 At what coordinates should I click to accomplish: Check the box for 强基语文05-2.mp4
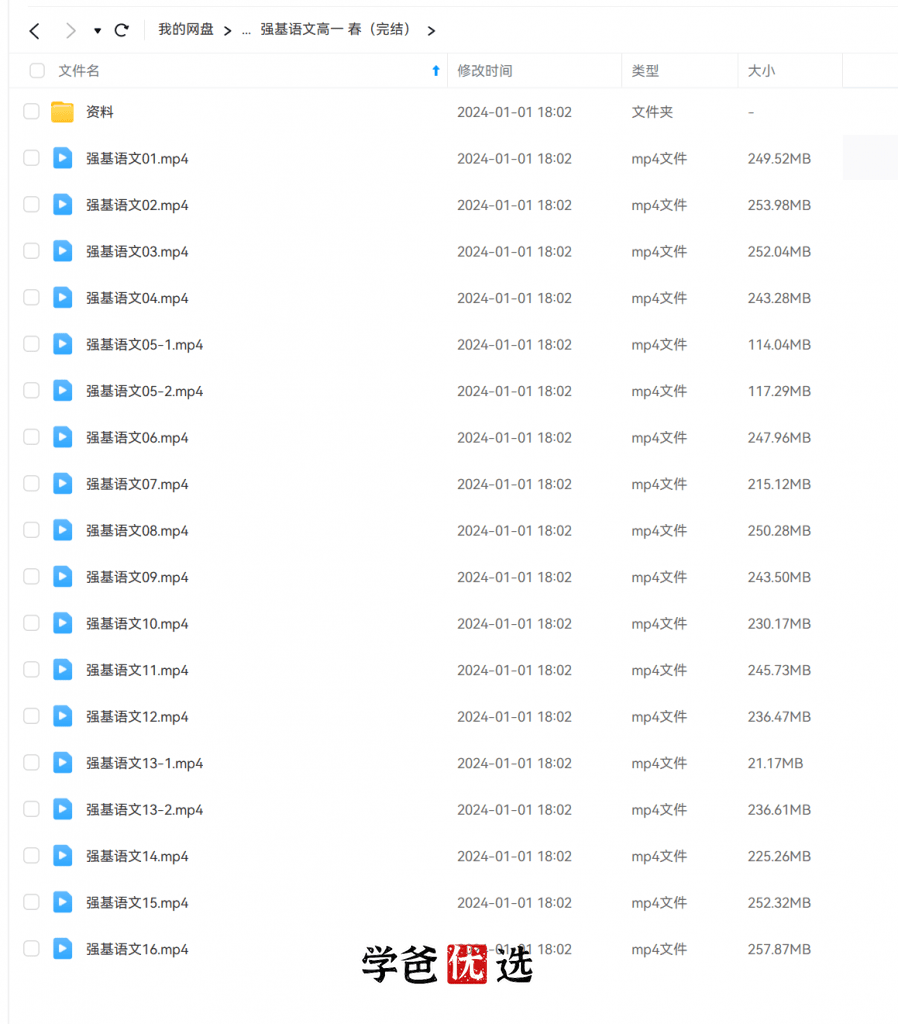coord(31,391)
